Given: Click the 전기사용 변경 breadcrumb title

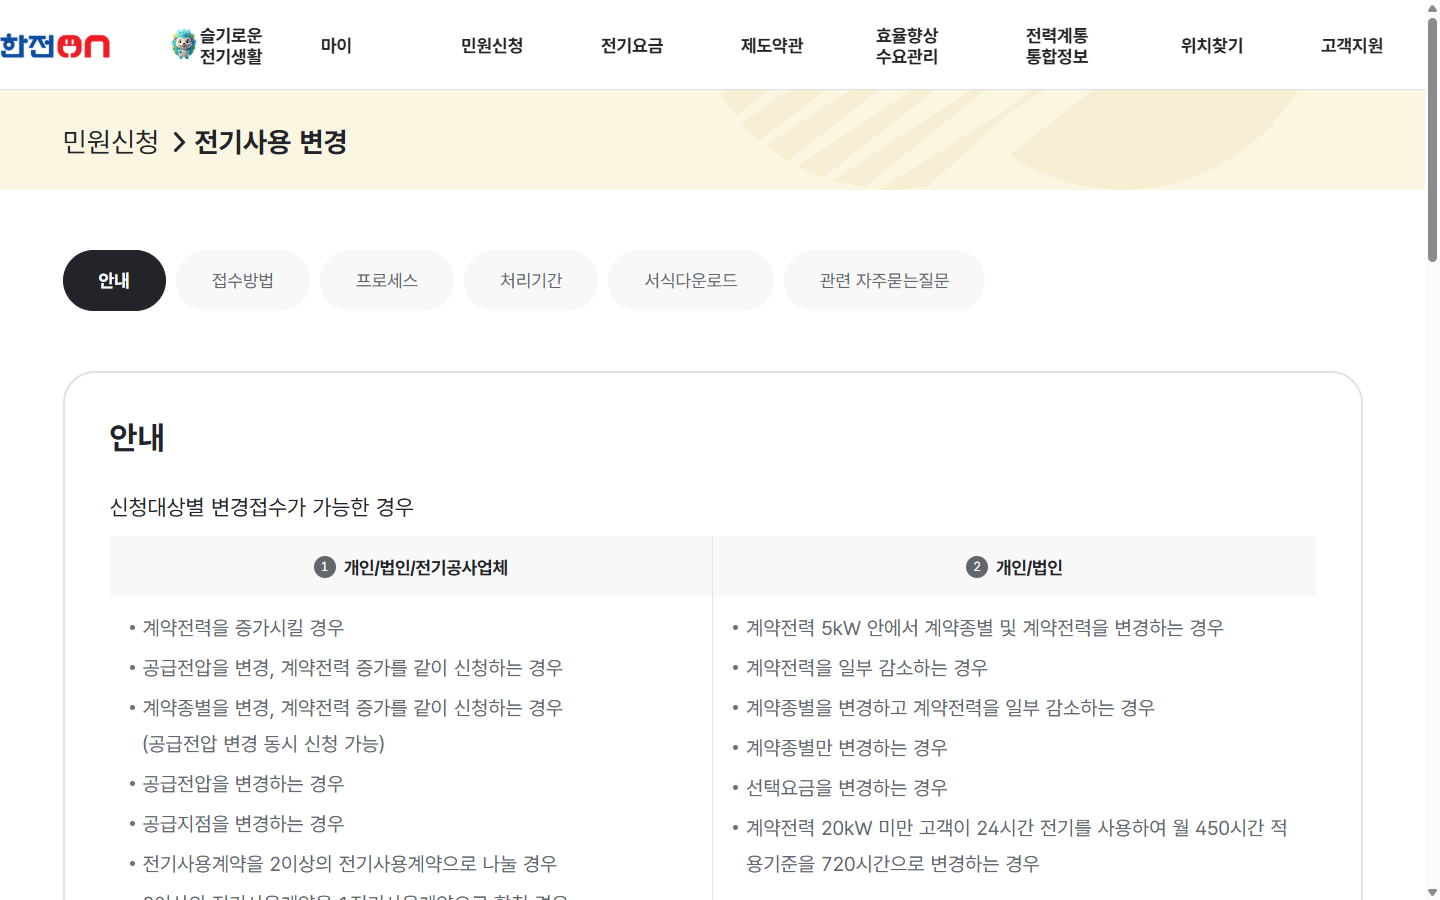Looking at the screenshot, I should point(271,142).
